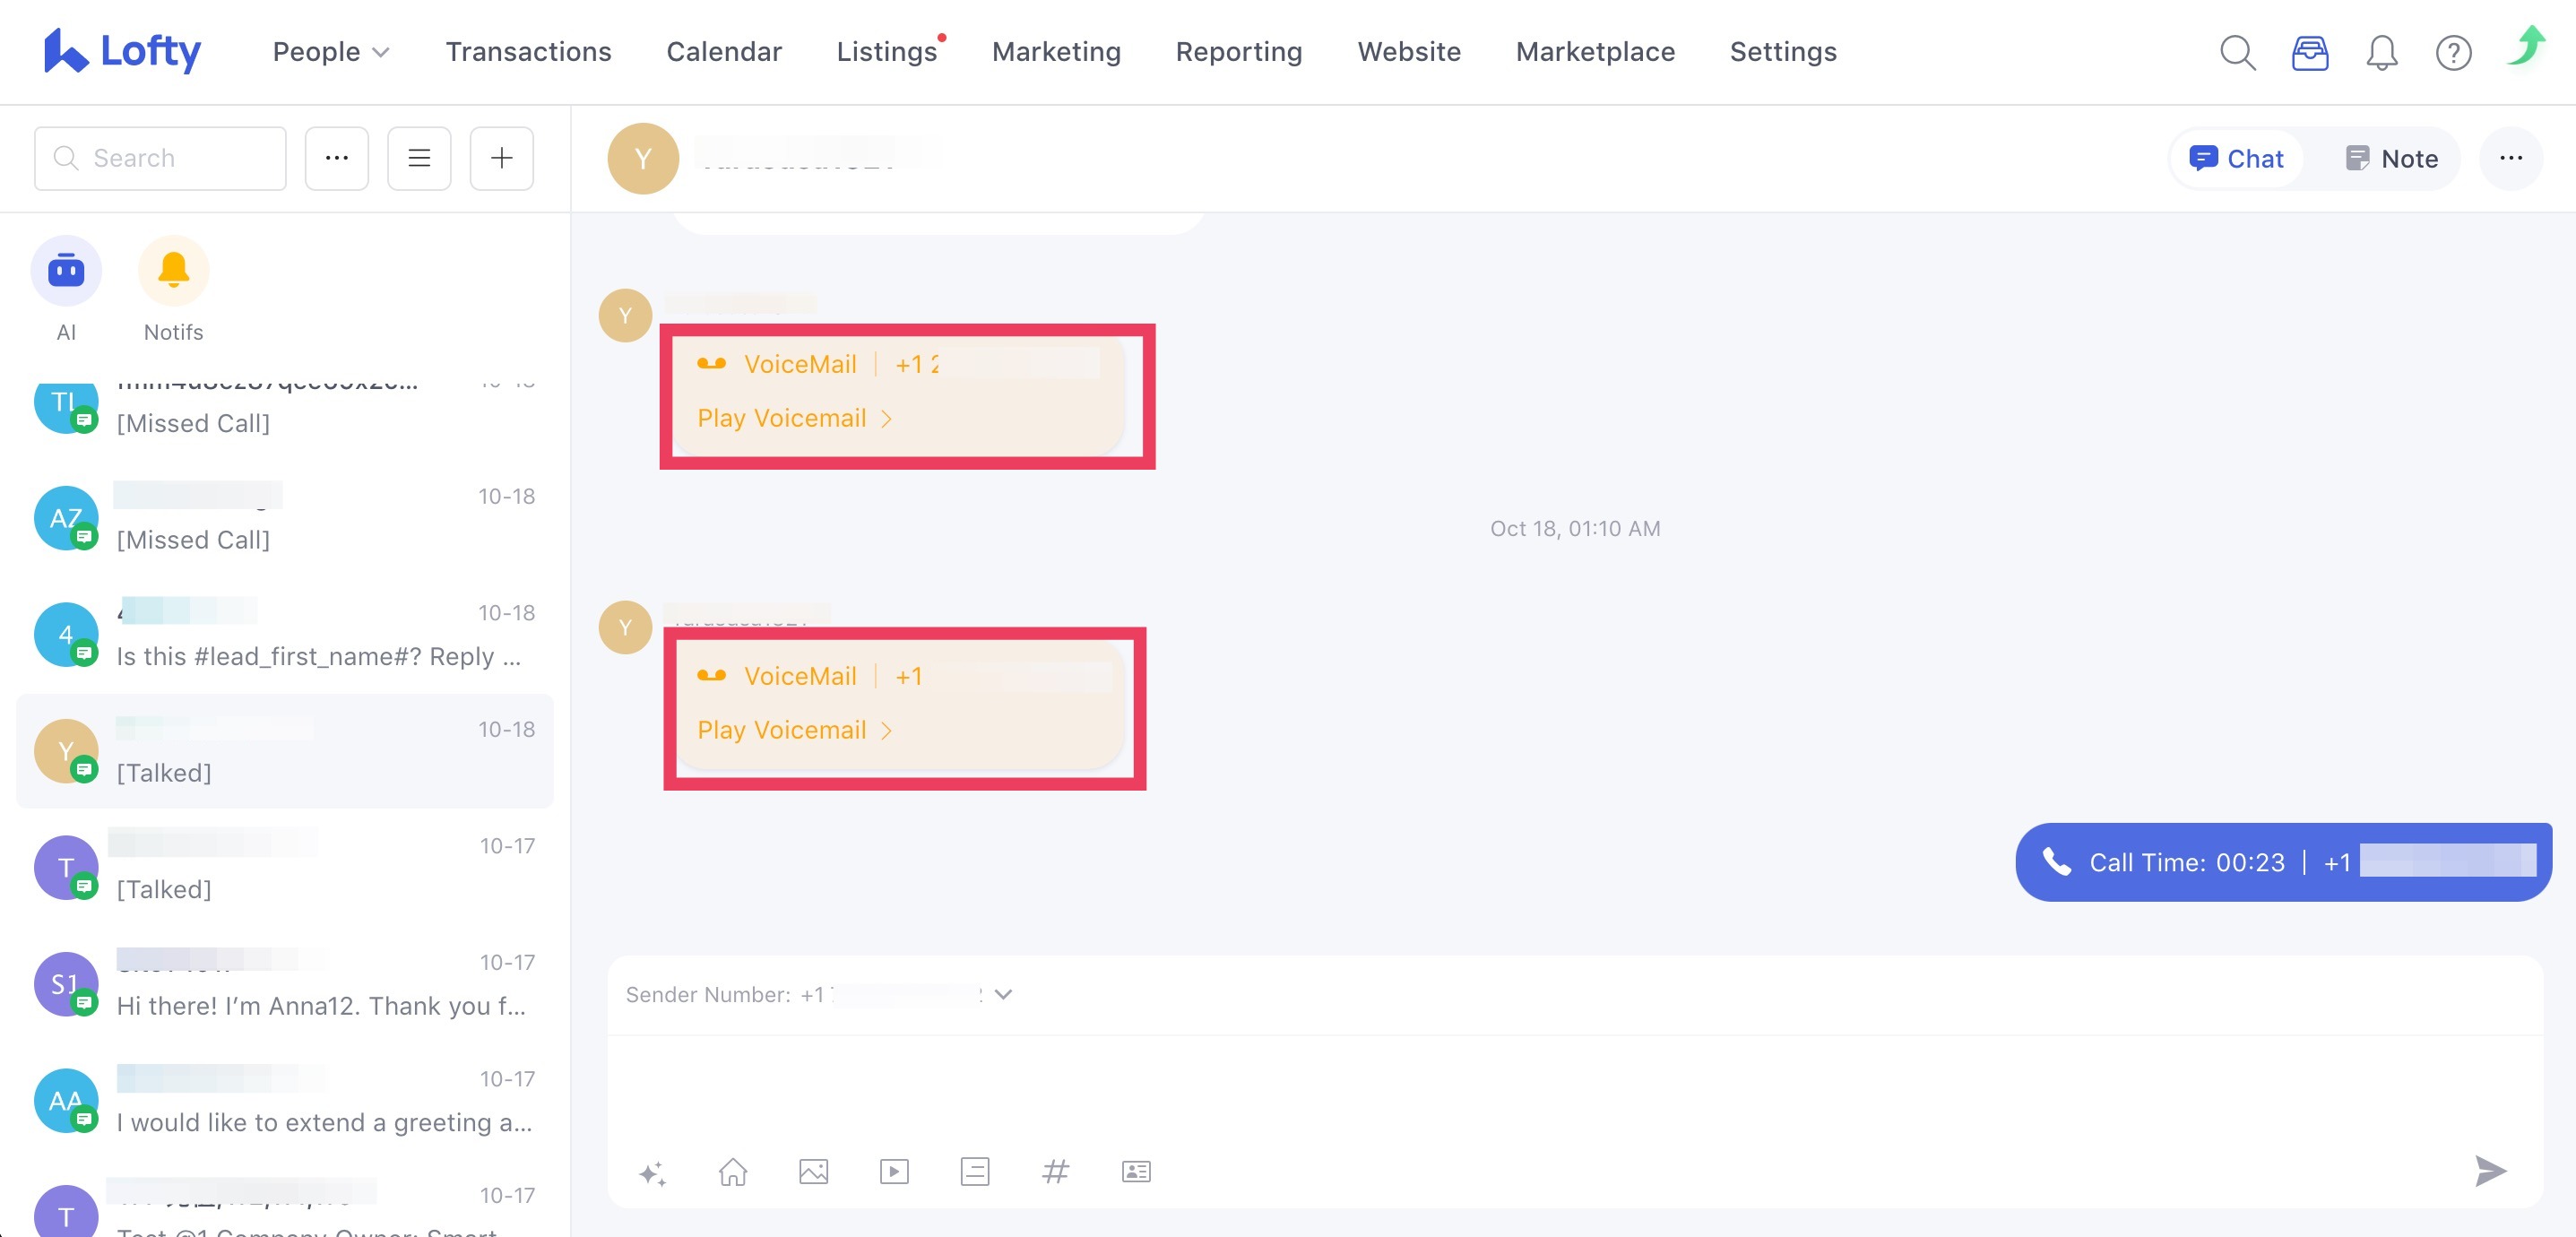Open the Reporting menu

click(x=1239, y=51)
